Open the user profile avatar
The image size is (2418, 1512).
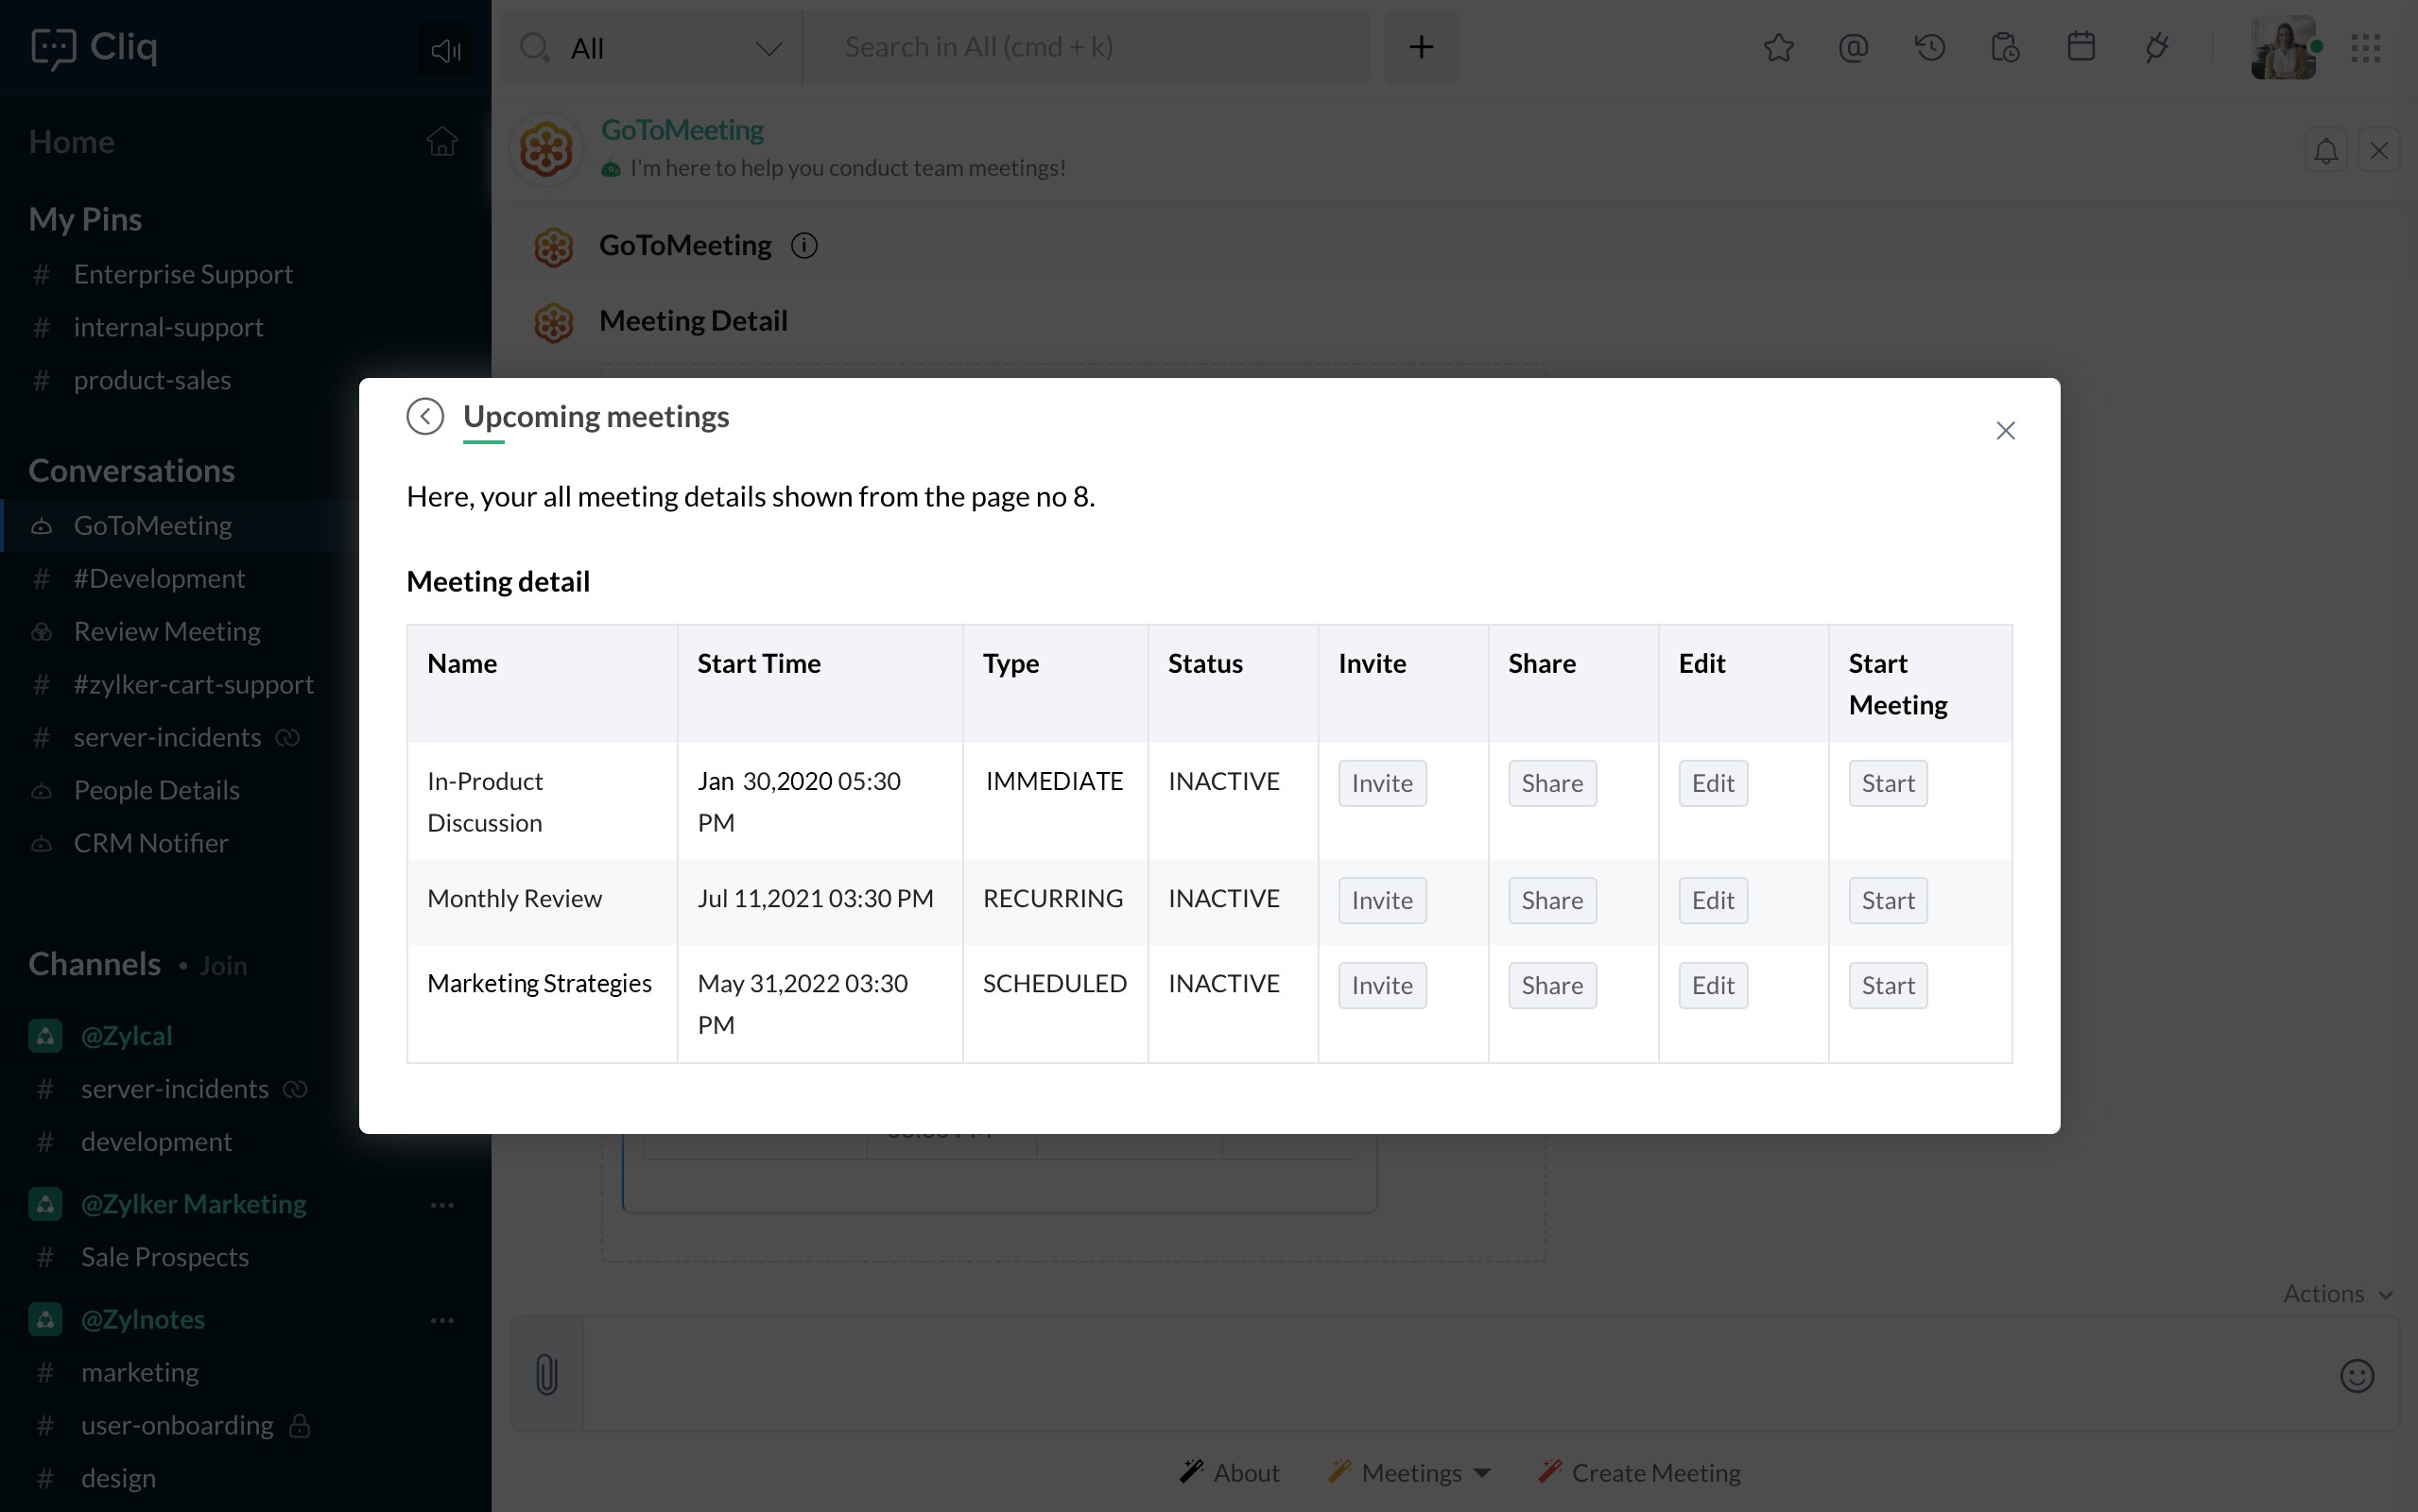[2284, 47]
